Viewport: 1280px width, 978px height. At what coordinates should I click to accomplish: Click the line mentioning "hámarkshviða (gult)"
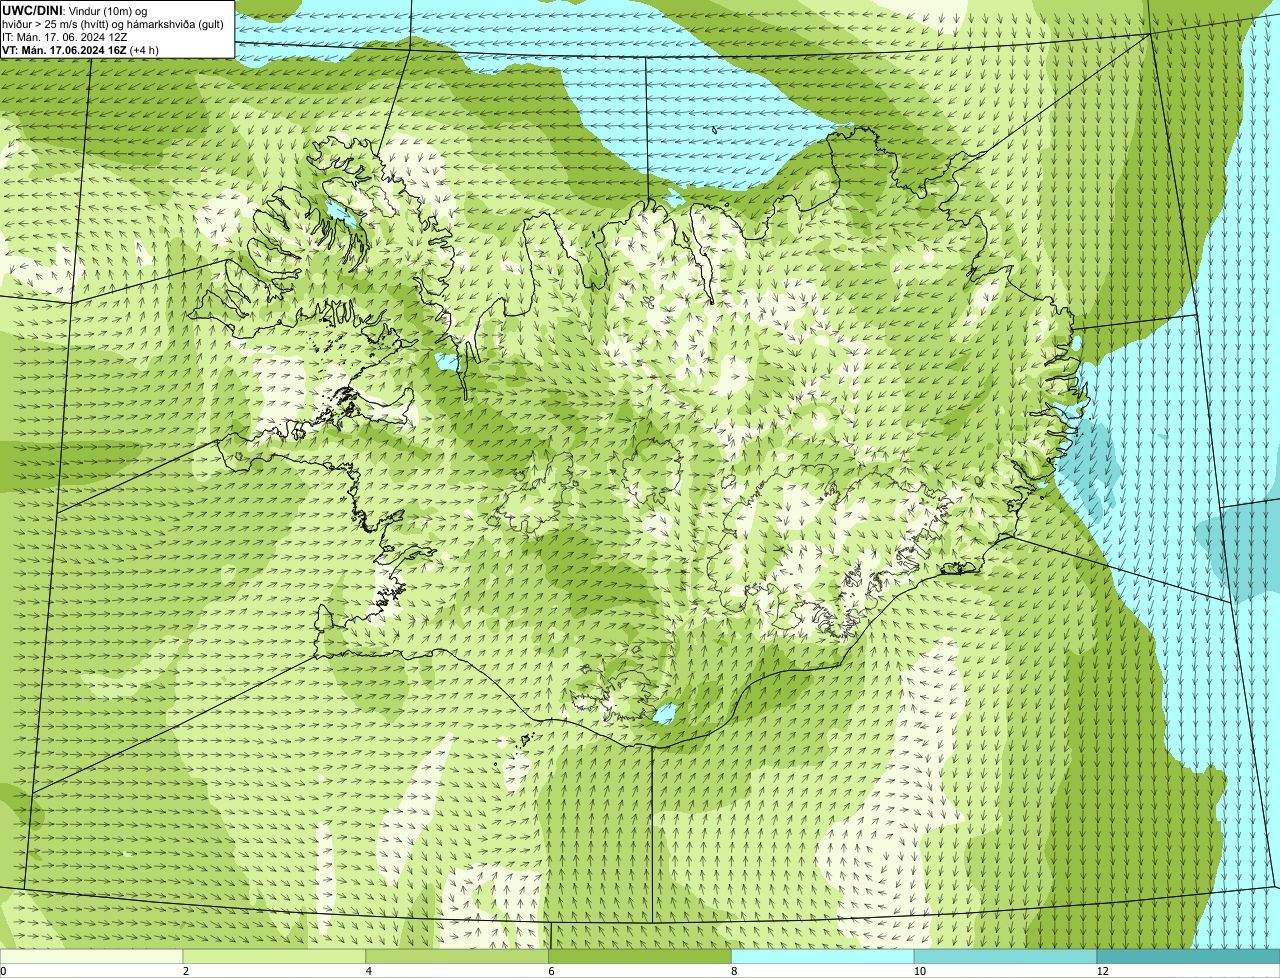tap(113, 24)
